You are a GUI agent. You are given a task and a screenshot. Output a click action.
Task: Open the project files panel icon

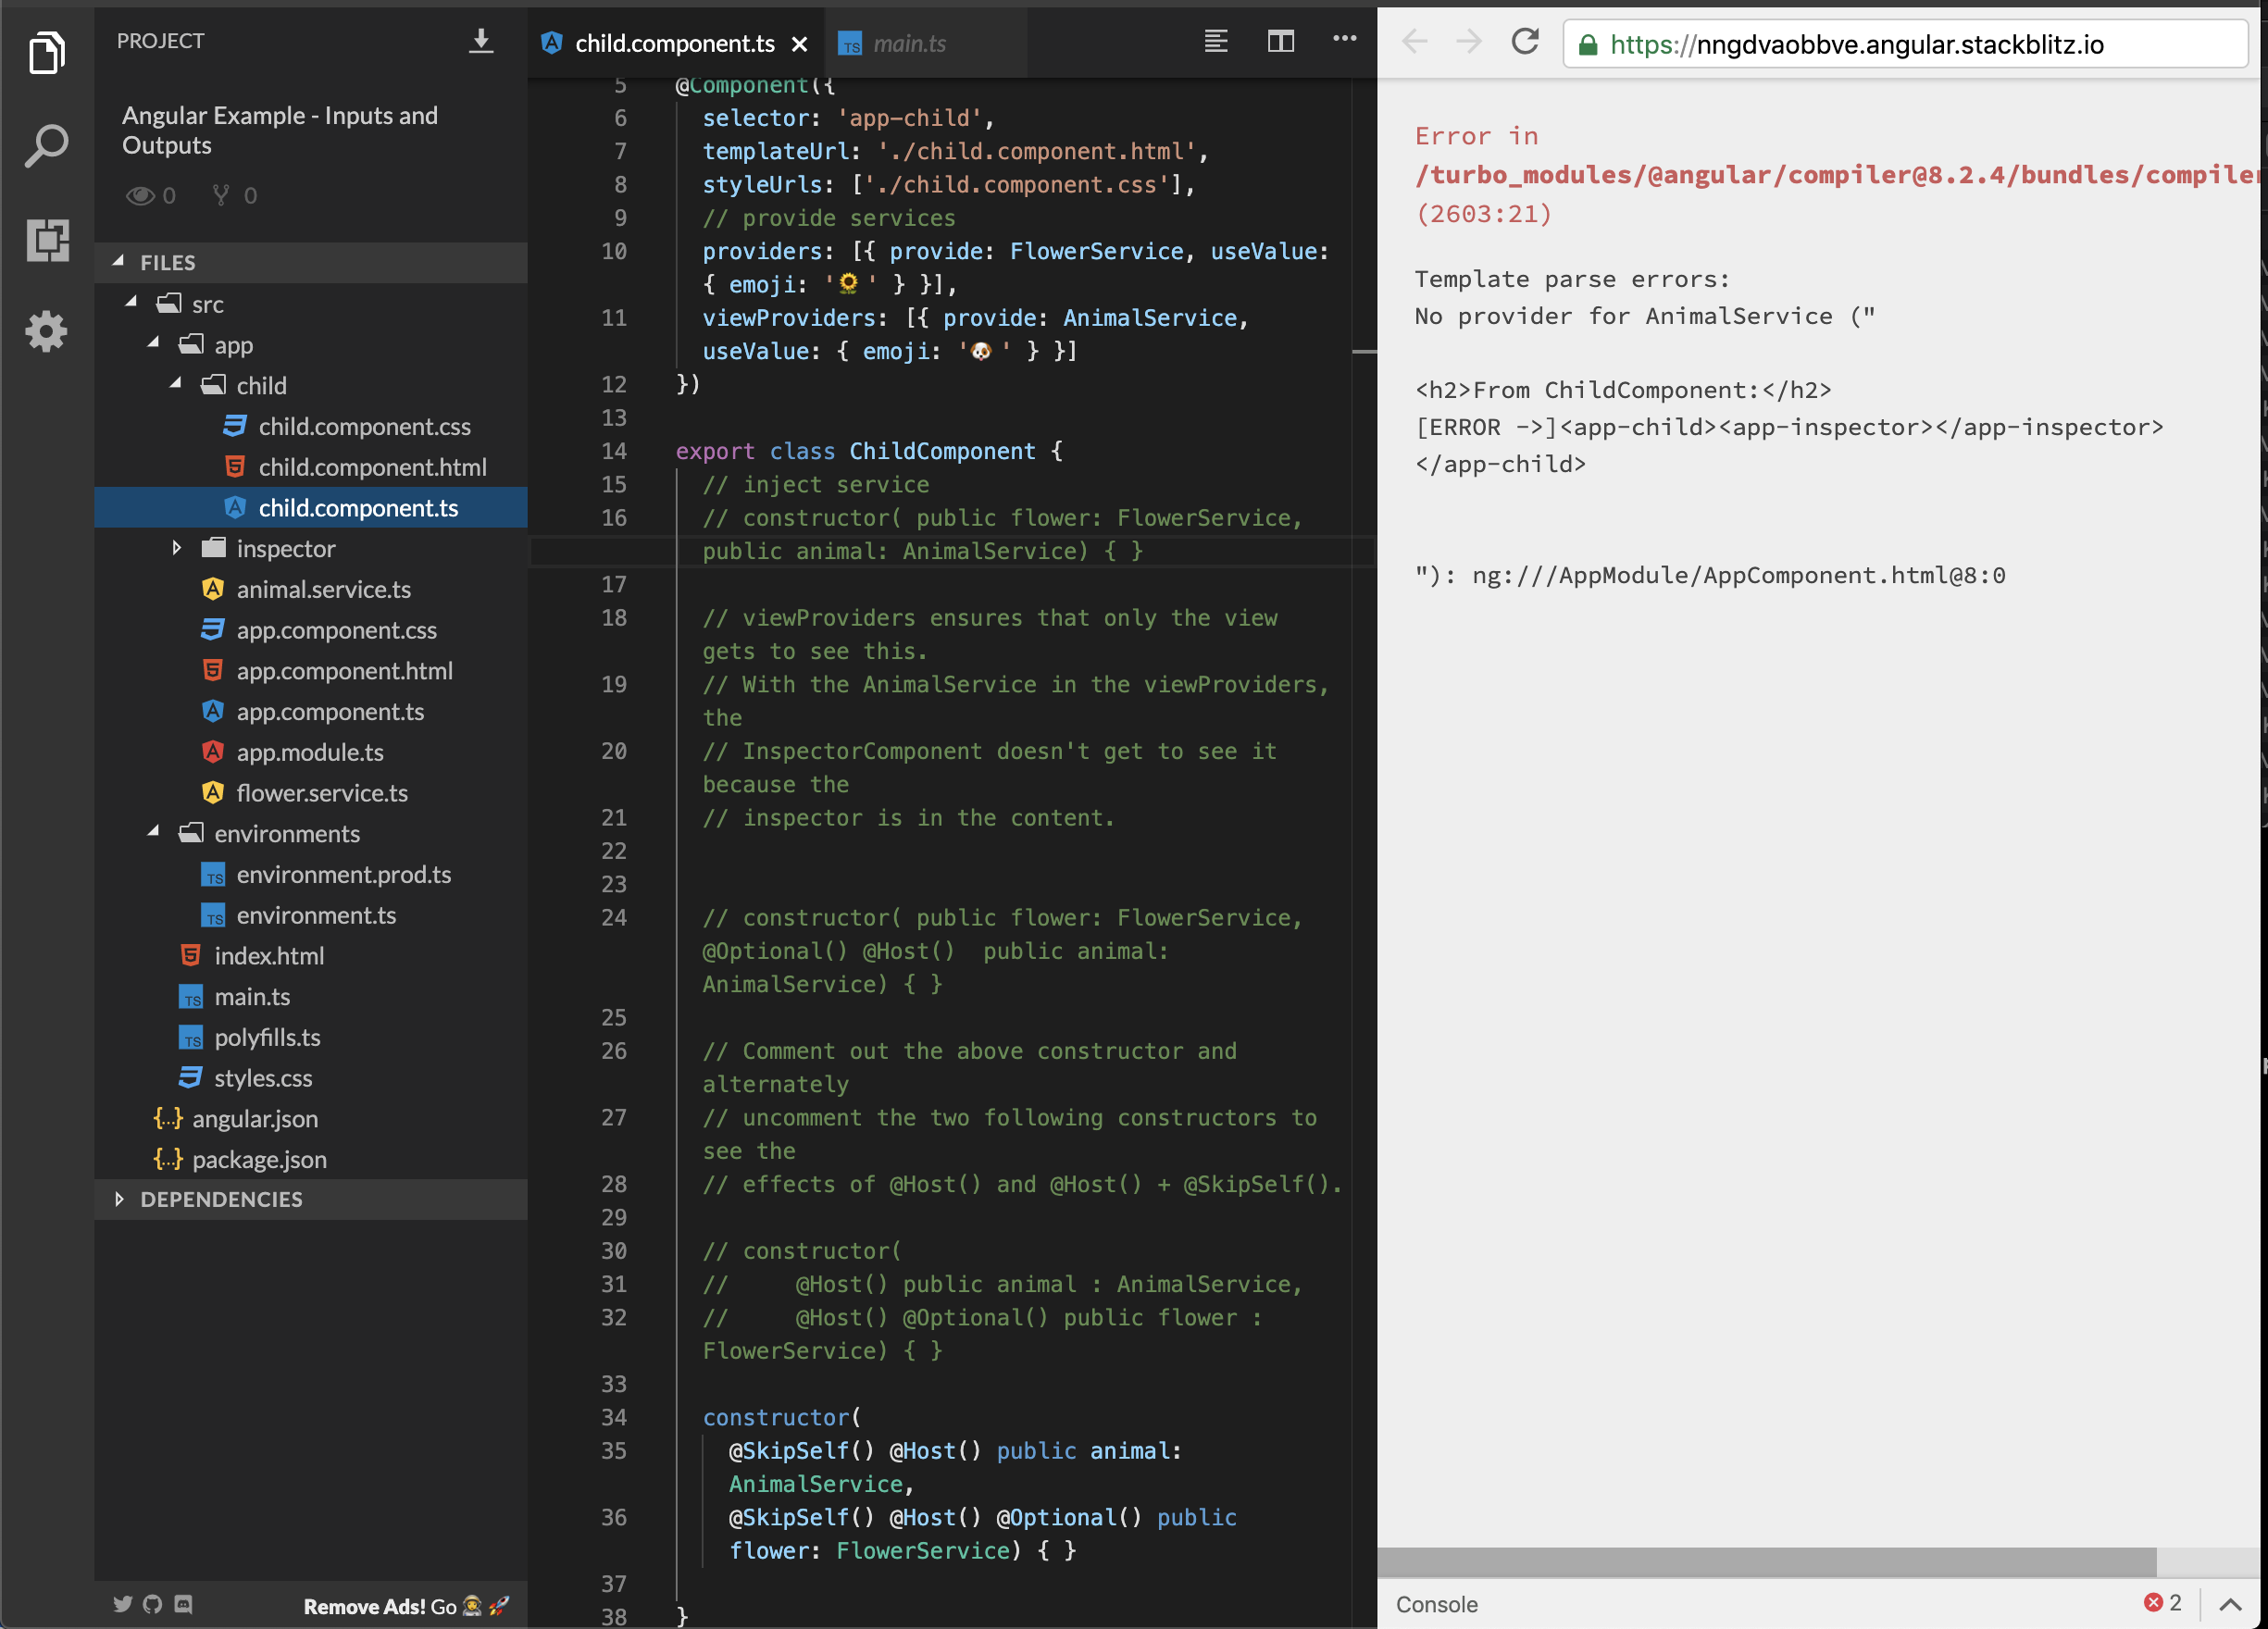tap(47, 52)
